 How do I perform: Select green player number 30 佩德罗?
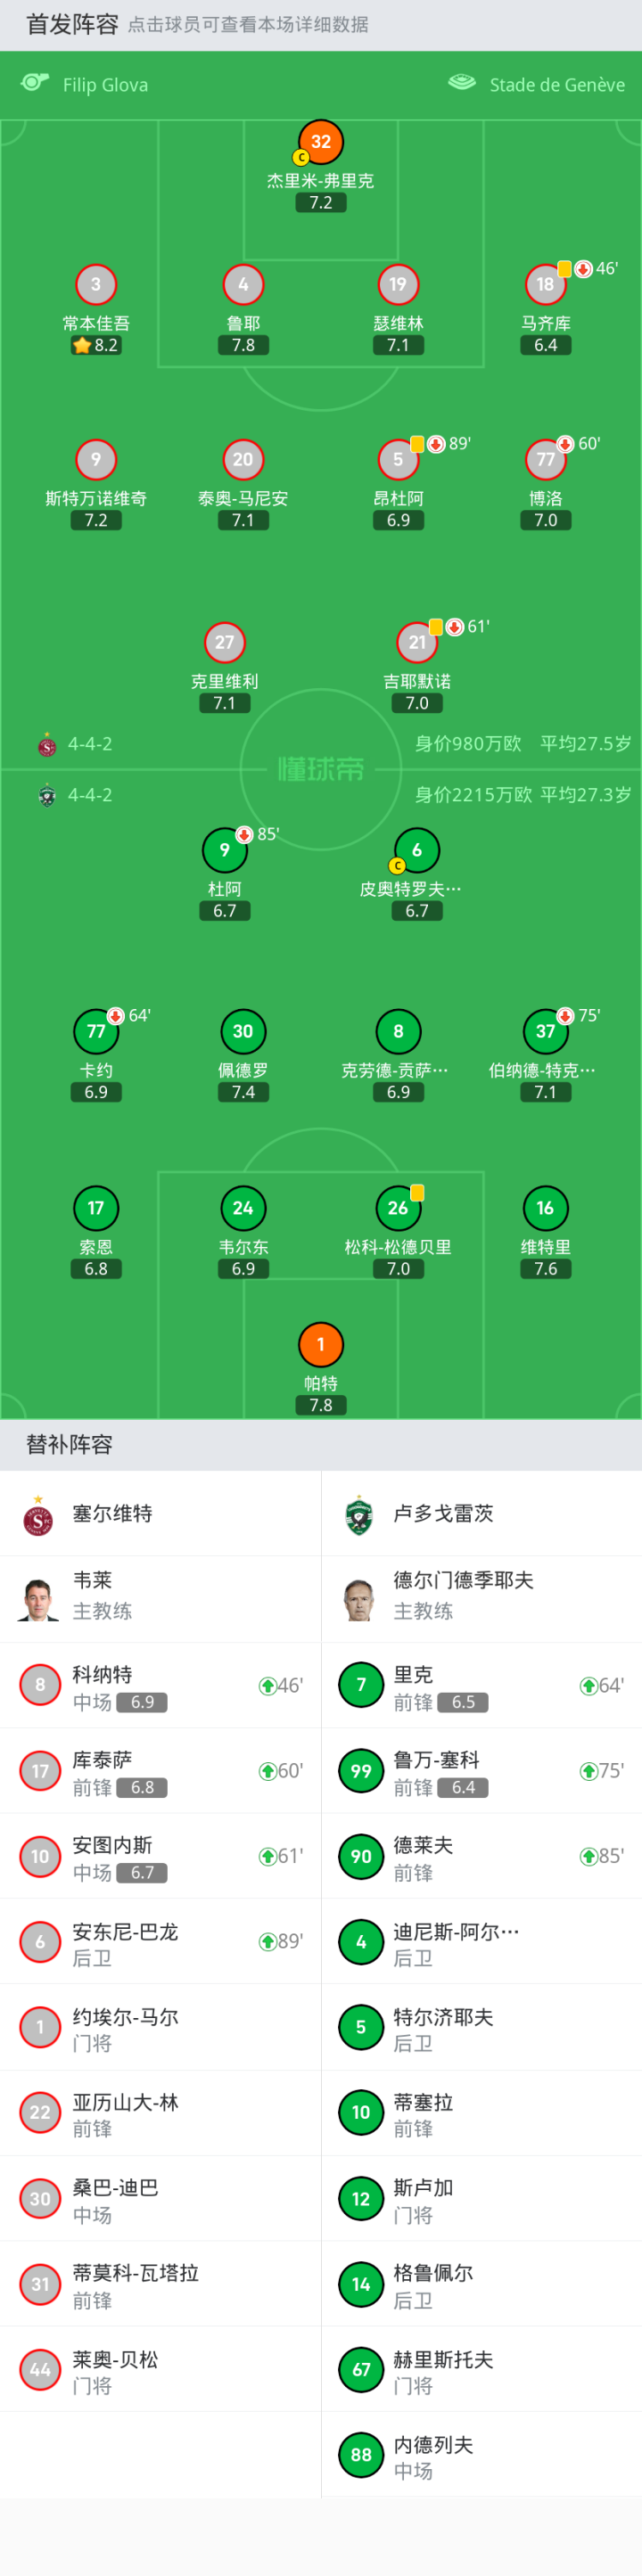point(243,1032)
